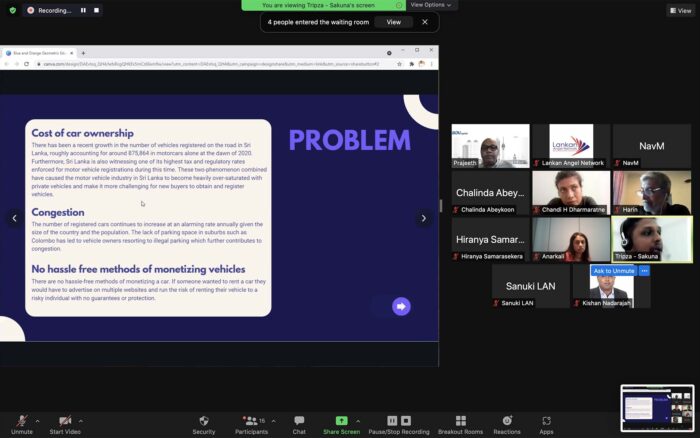Open the Chat panel
700x438 pixels.
coord(299,422)
